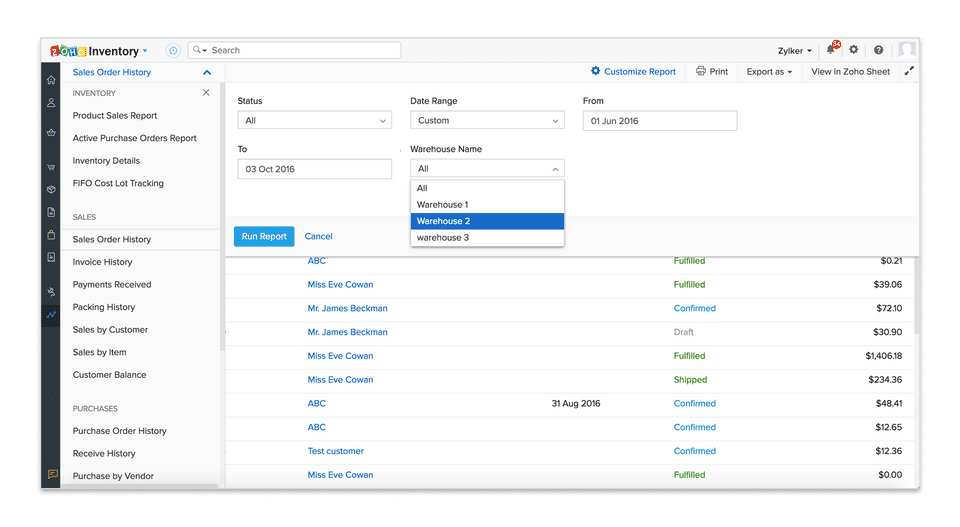
Task: Close the reports list panel with X
Action: [x=206, y=92]
